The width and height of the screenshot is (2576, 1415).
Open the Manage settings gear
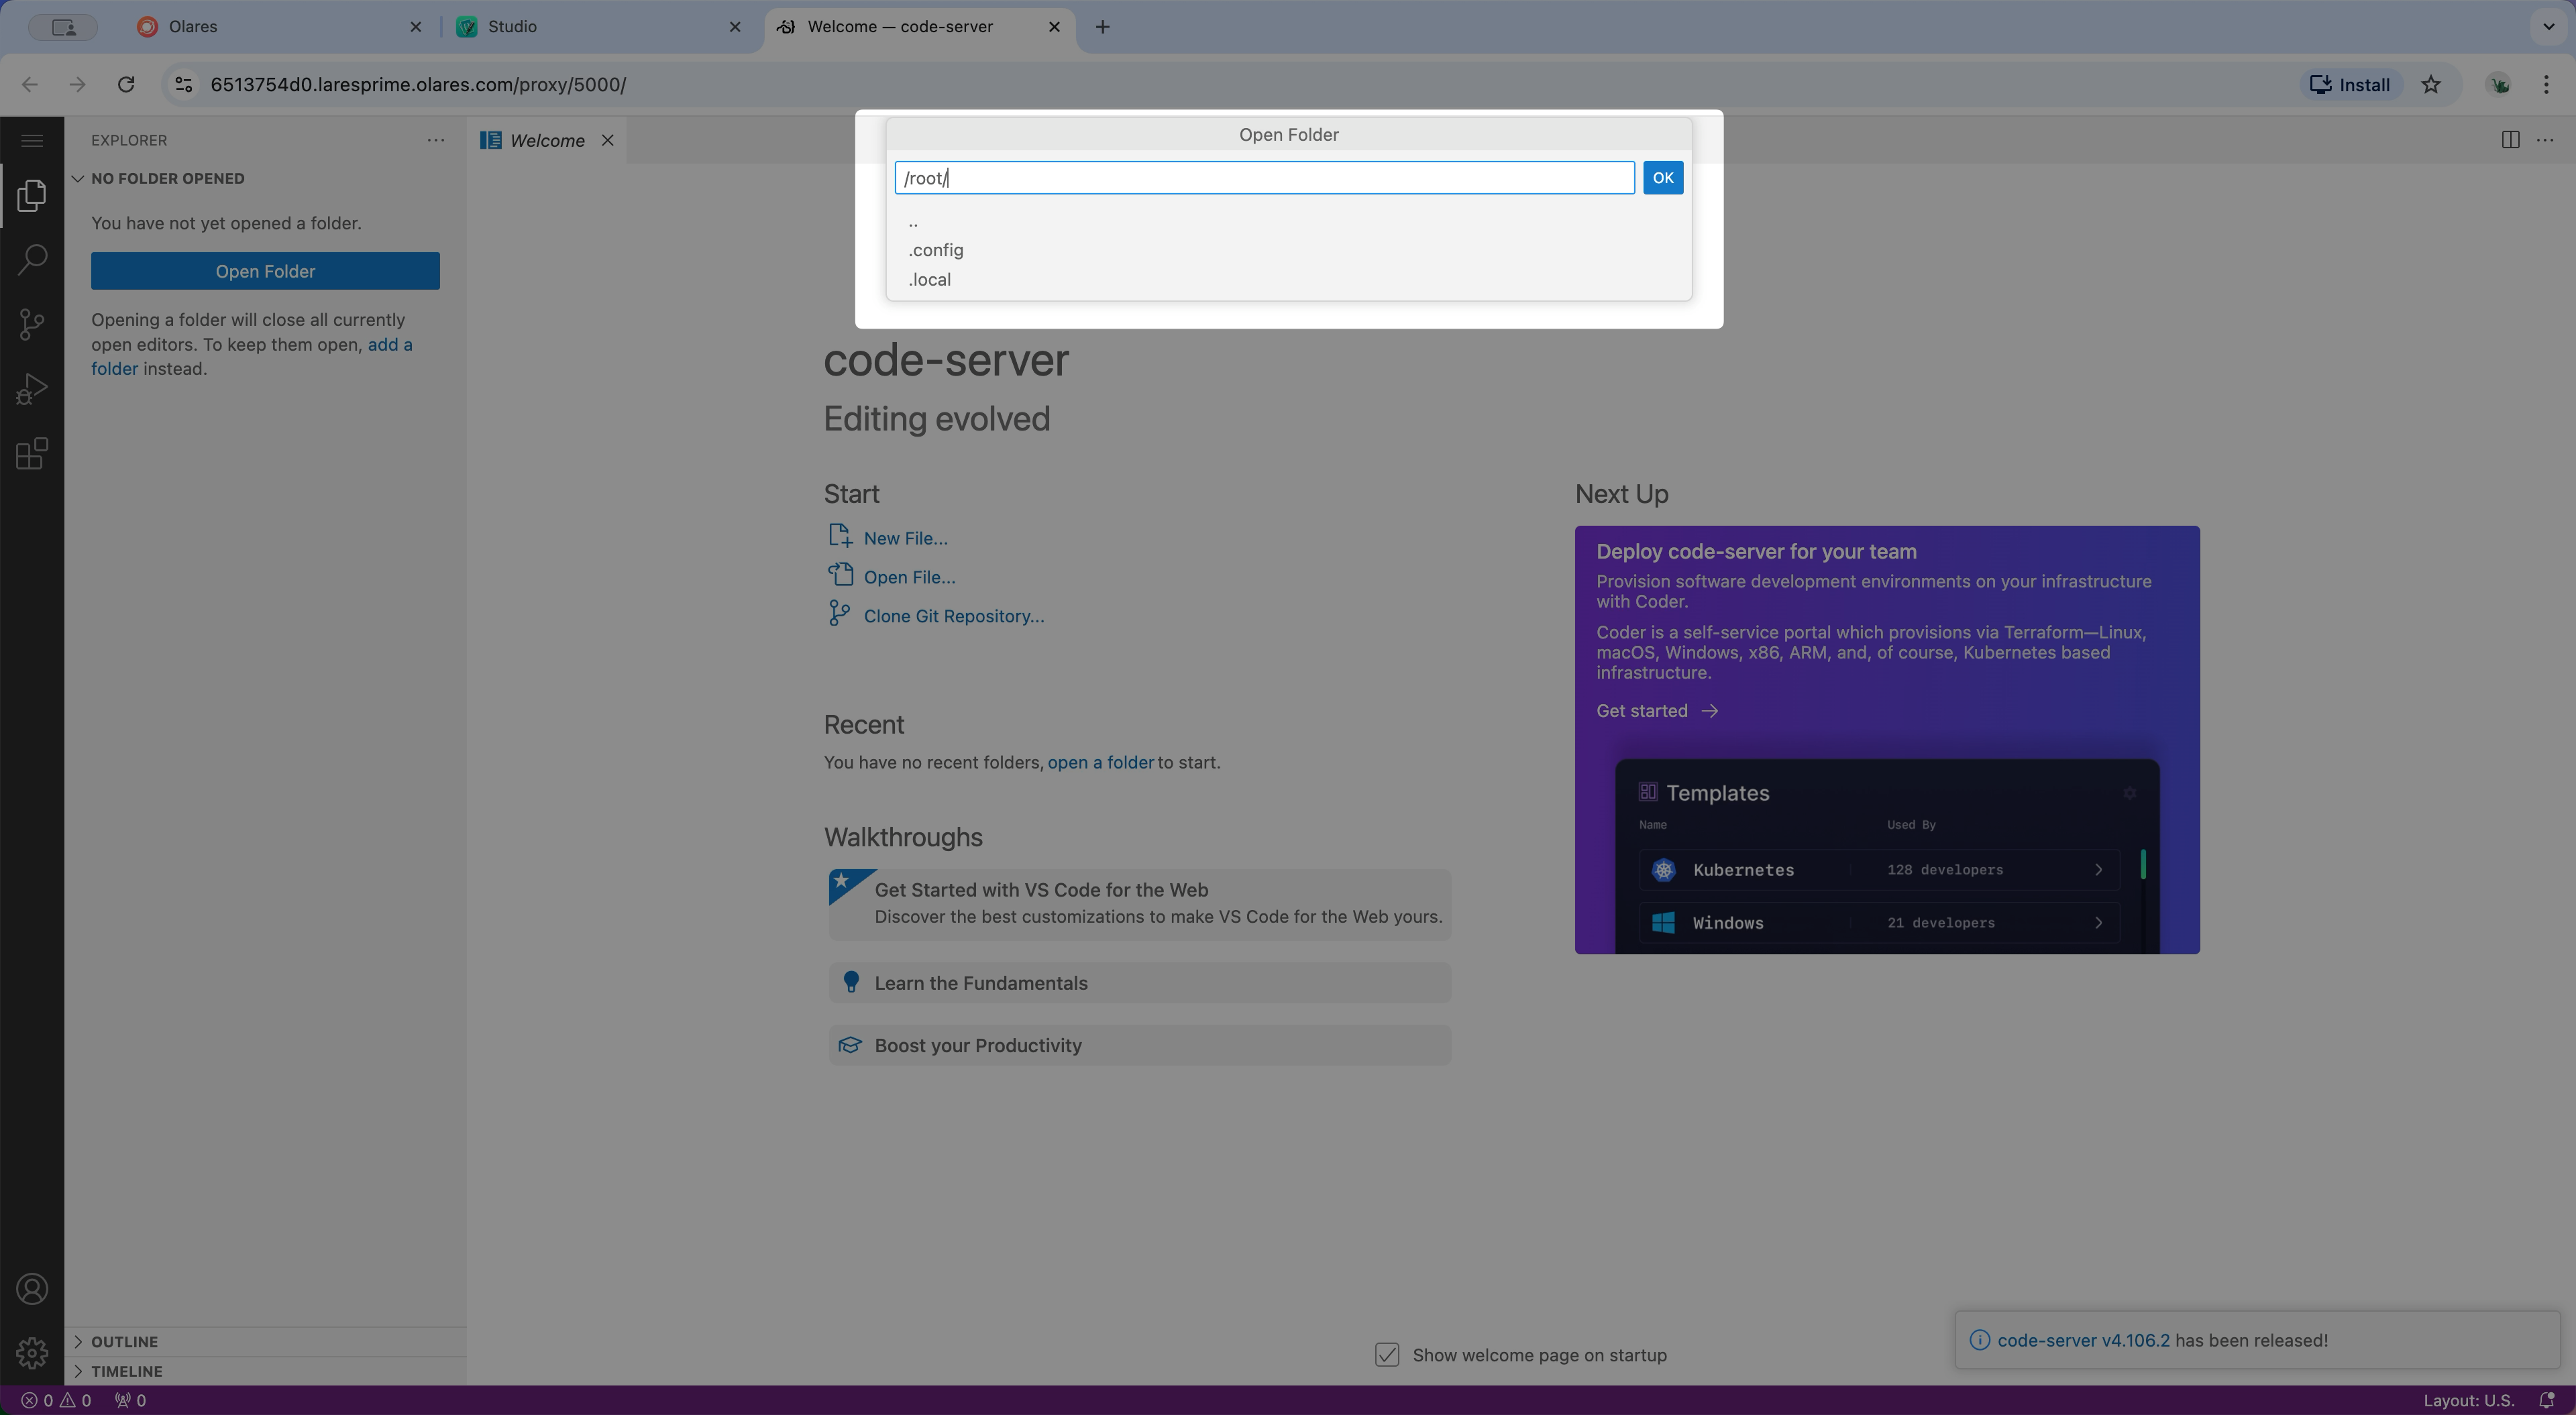[x=32, y=1352]
